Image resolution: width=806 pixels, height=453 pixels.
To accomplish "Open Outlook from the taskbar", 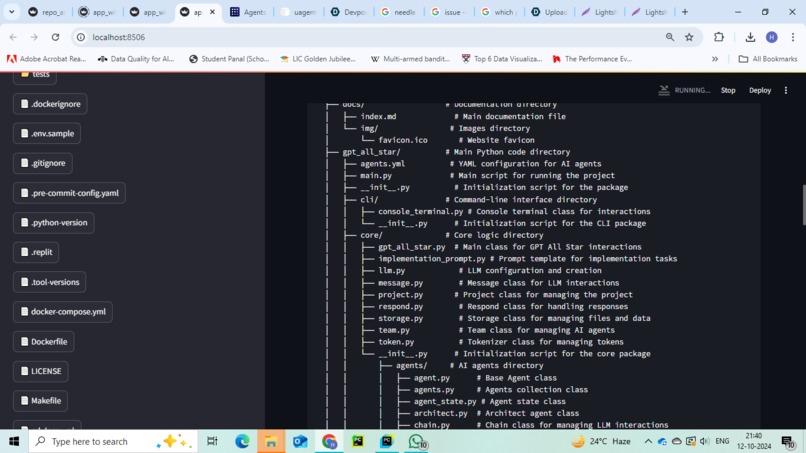I will (x=300, y=441).
